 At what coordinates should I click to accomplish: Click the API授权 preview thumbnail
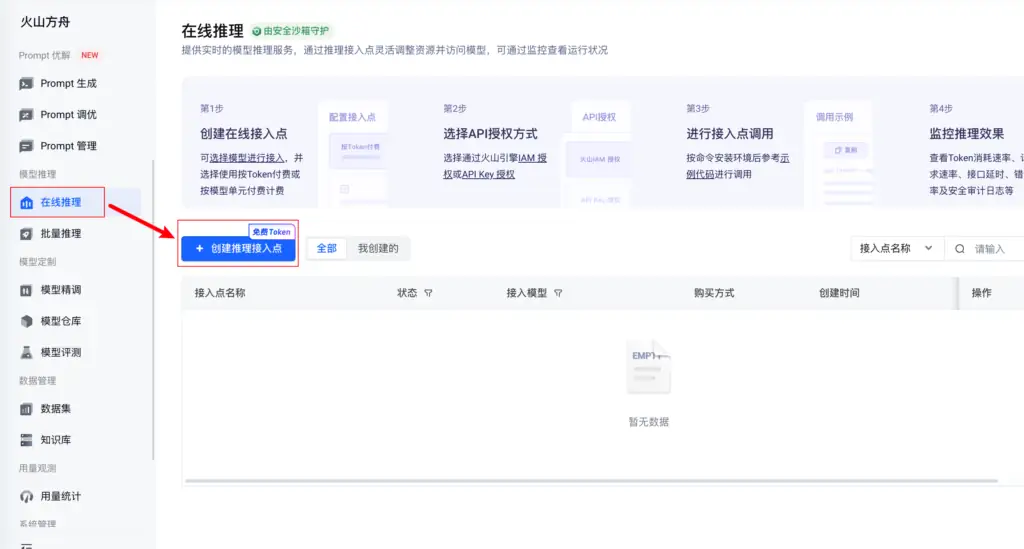pos(600,155)
